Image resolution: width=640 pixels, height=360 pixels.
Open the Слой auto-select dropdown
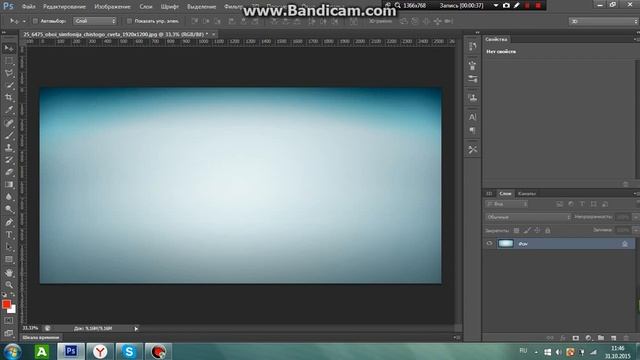pos(95,21)
